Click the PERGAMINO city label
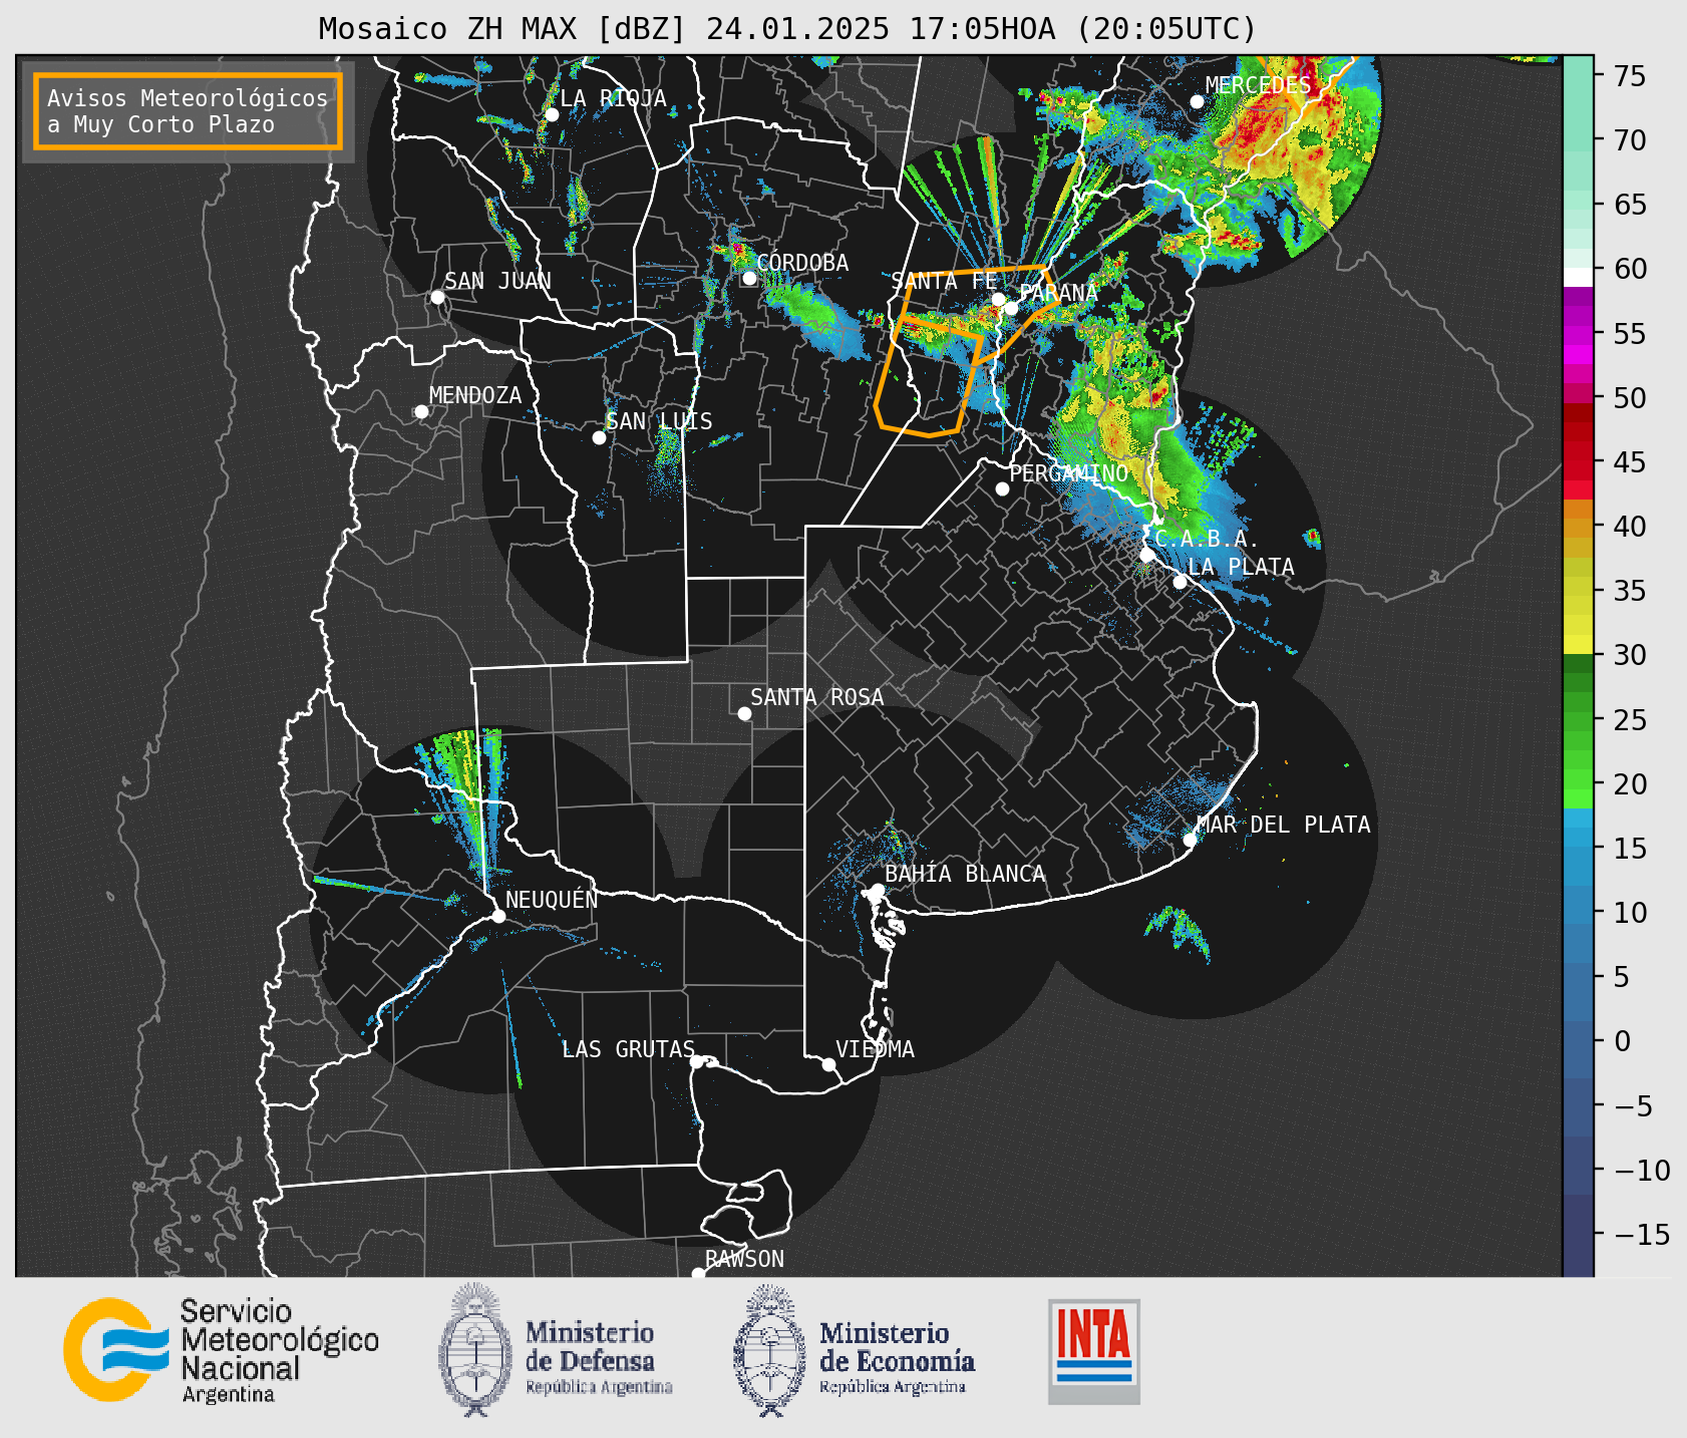Screen dimensions: 1687x1438 click(1068, 473)
